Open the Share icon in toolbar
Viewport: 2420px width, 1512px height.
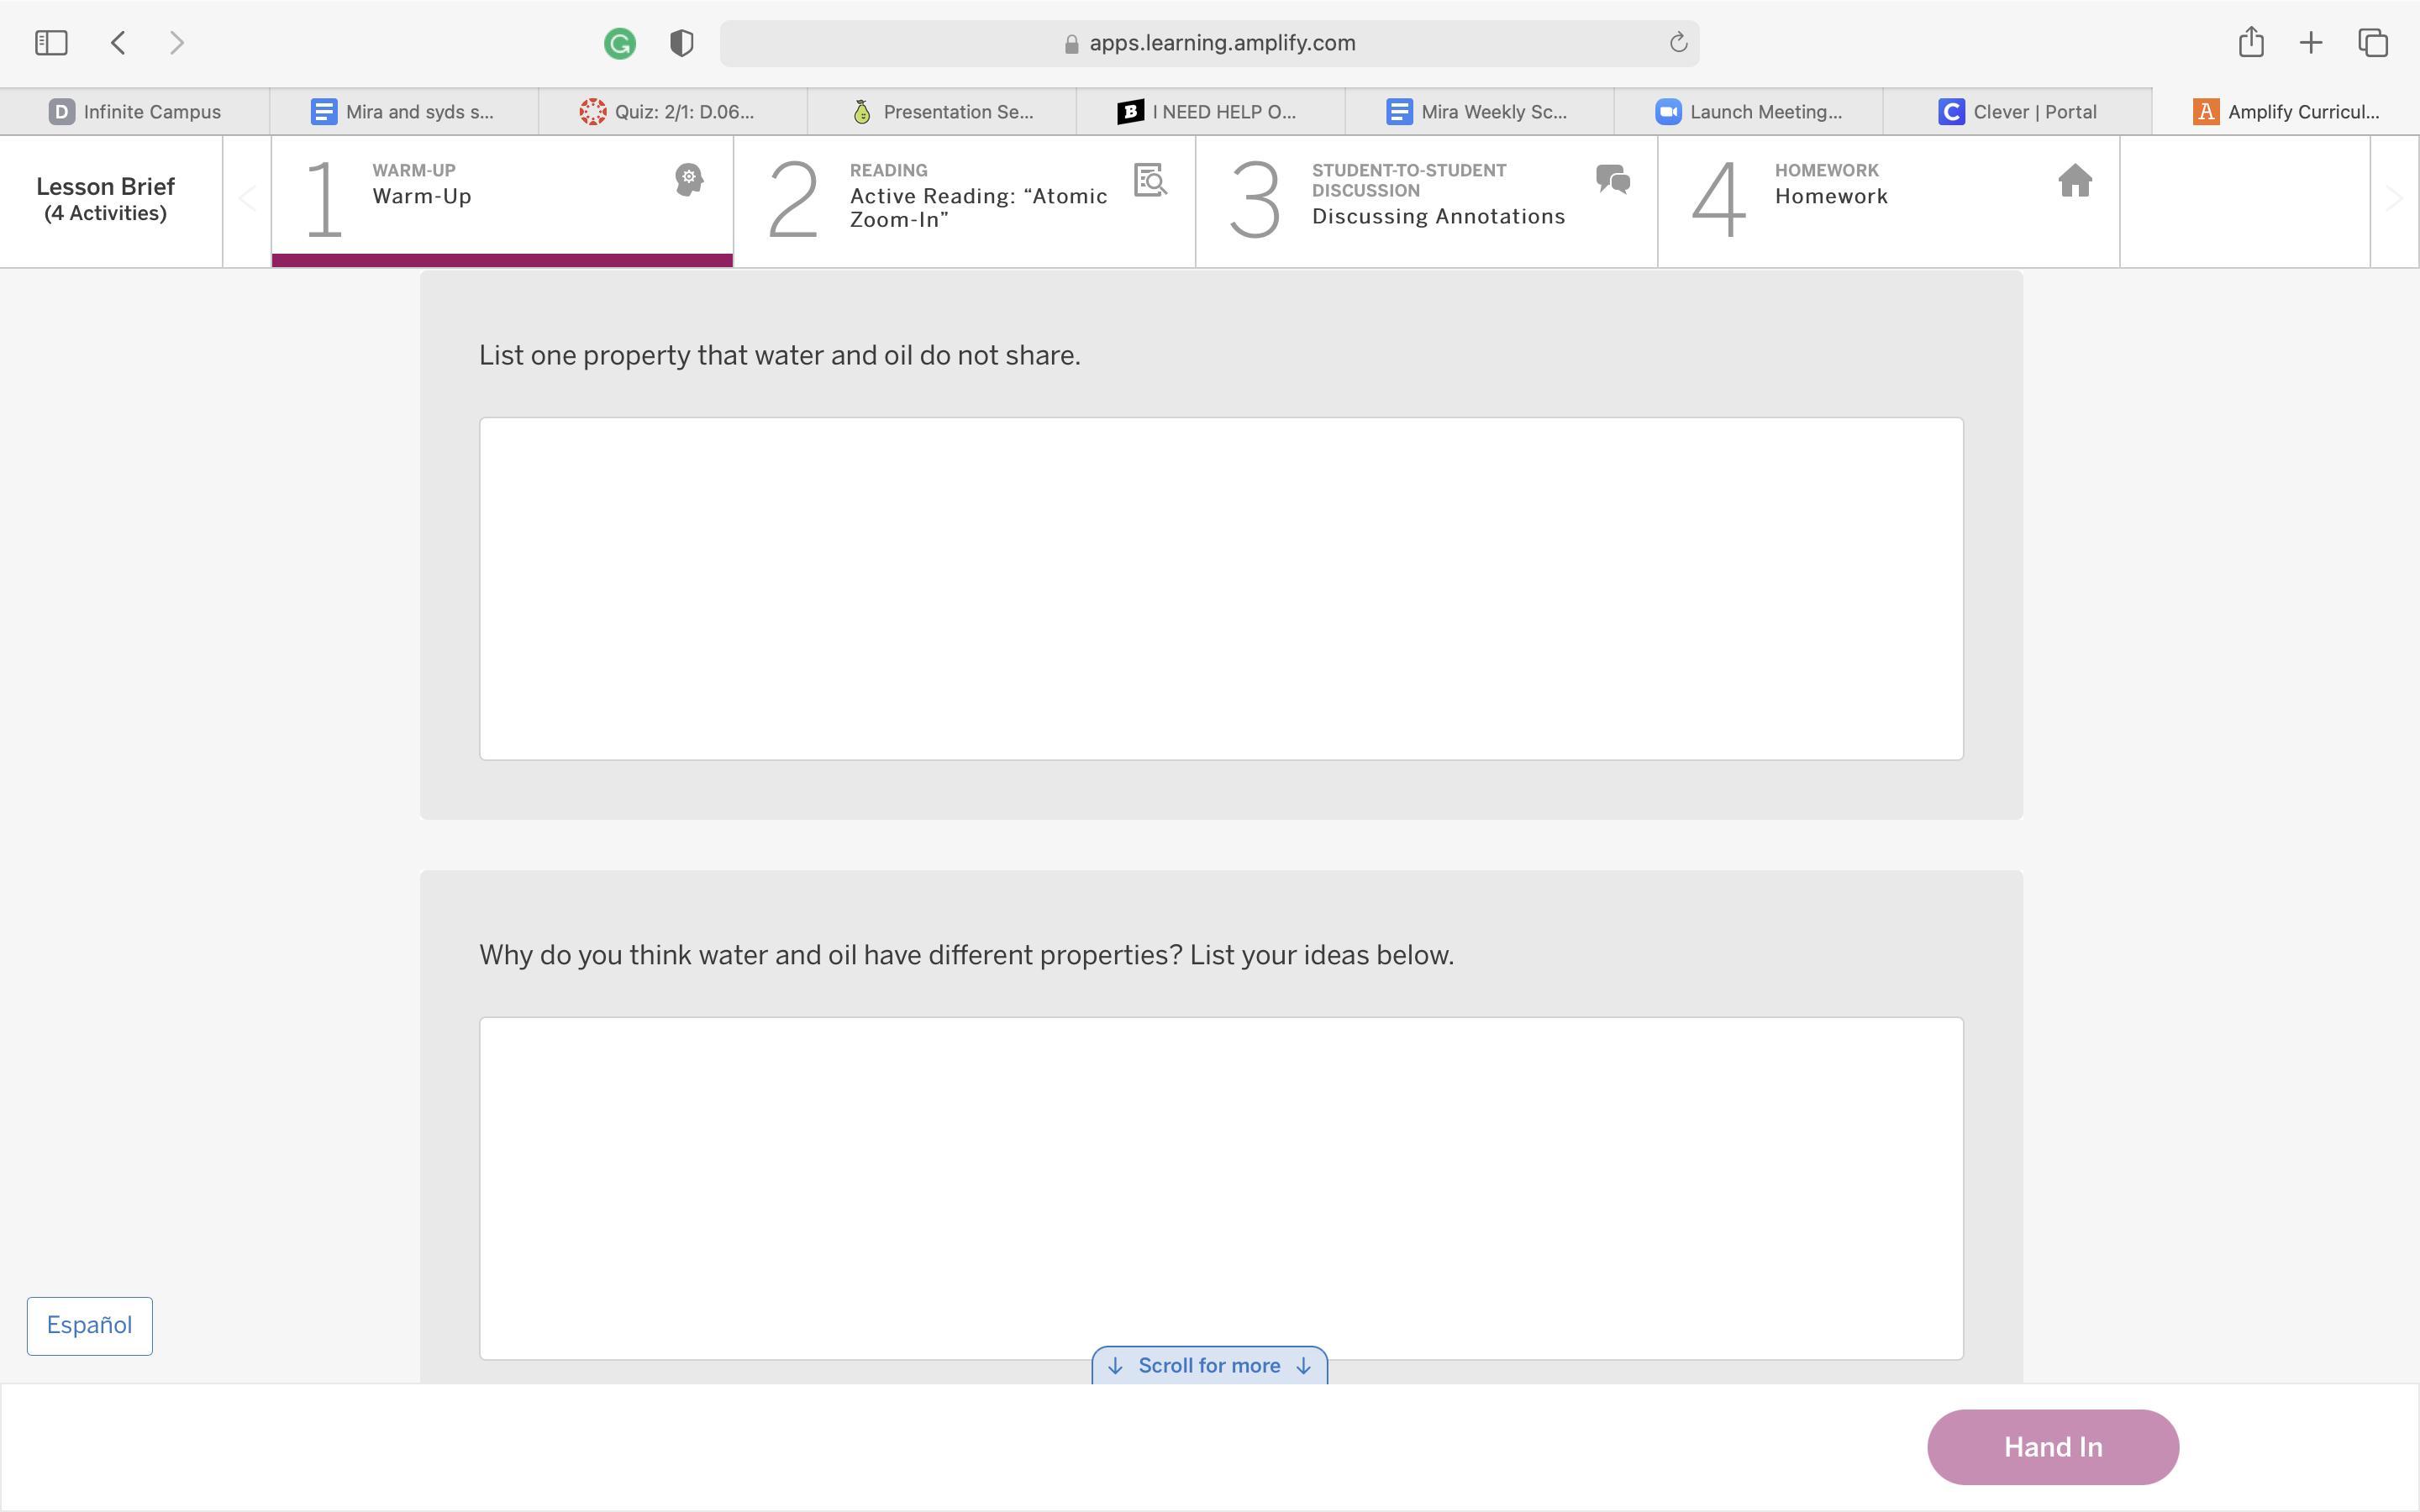tap(2251, 42)
